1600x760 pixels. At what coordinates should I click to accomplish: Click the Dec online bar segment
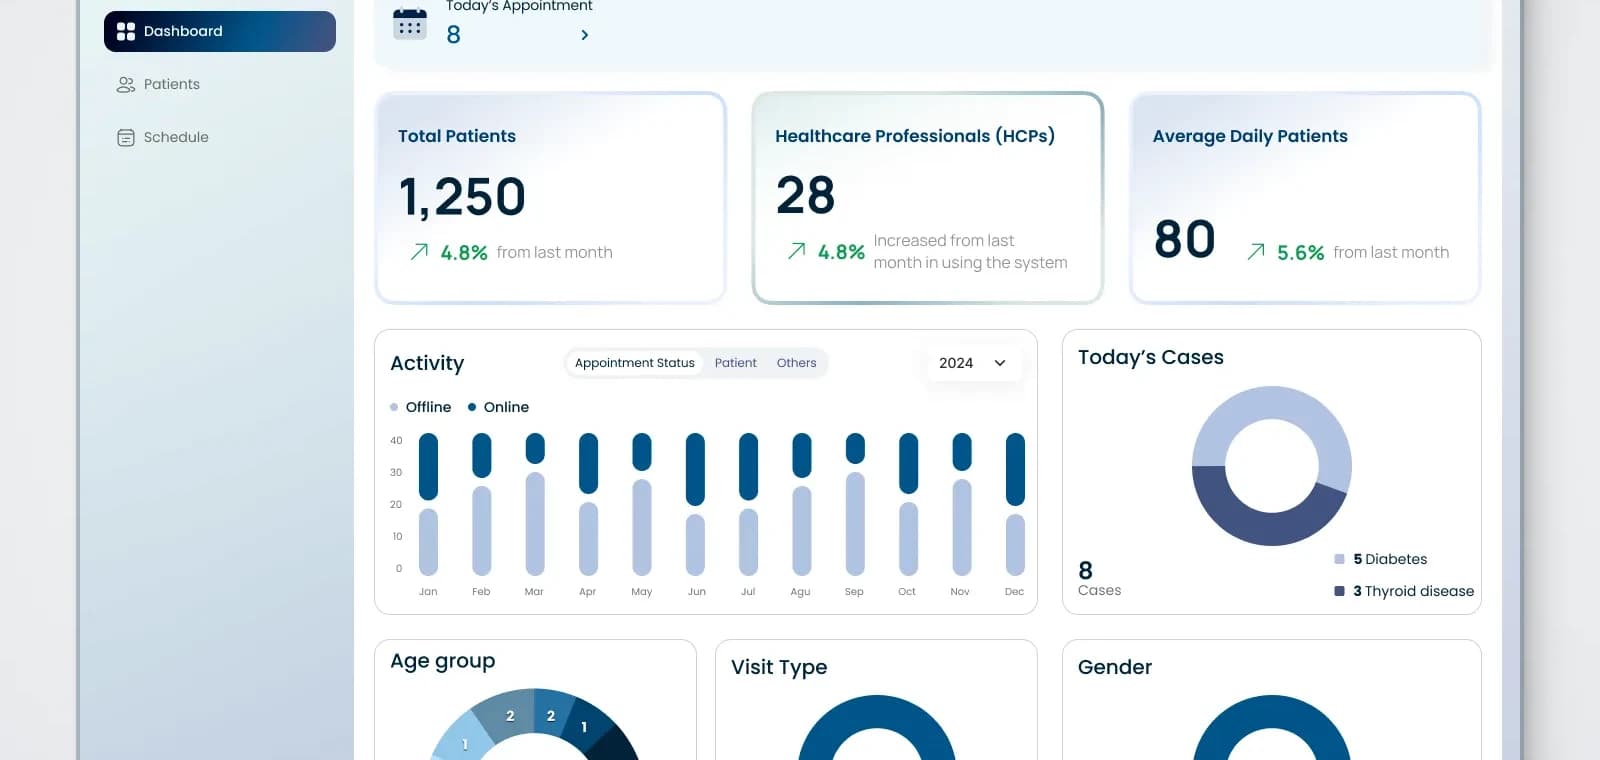(1015, 469)
